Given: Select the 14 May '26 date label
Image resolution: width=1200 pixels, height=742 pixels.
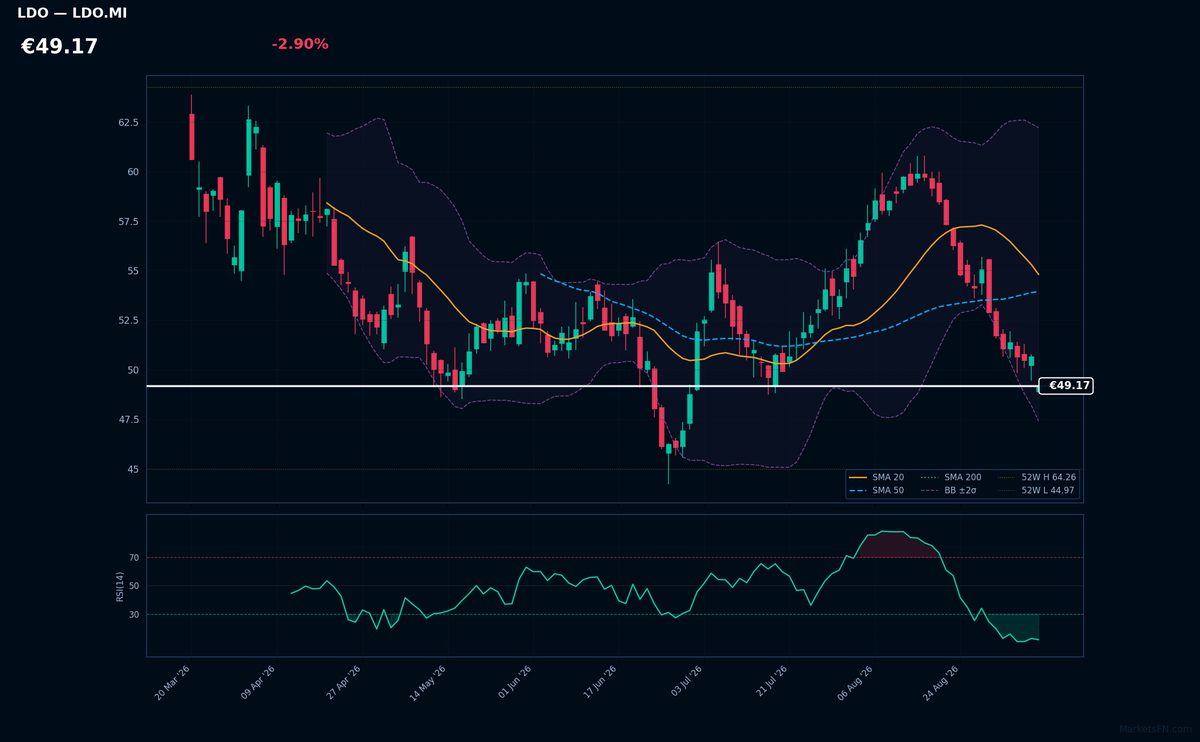Looking at the screenshot, I should [428, 683].
